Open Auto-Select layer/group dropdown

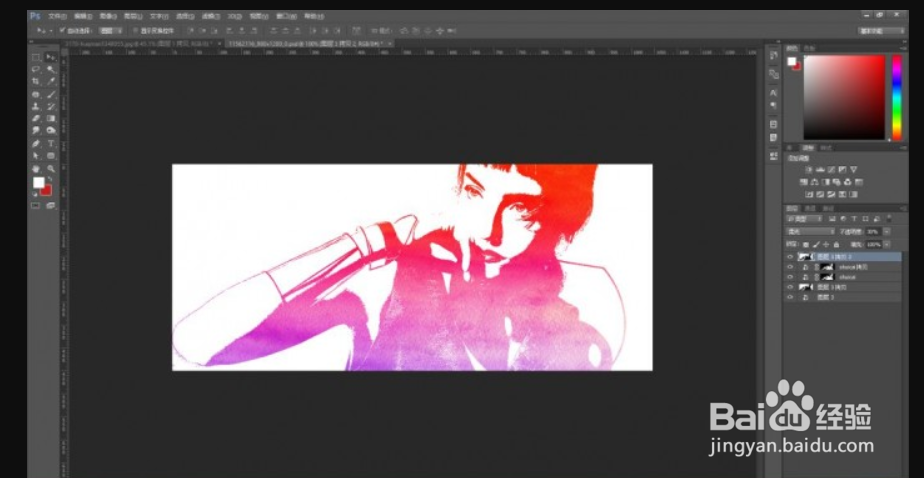point(111,30)
